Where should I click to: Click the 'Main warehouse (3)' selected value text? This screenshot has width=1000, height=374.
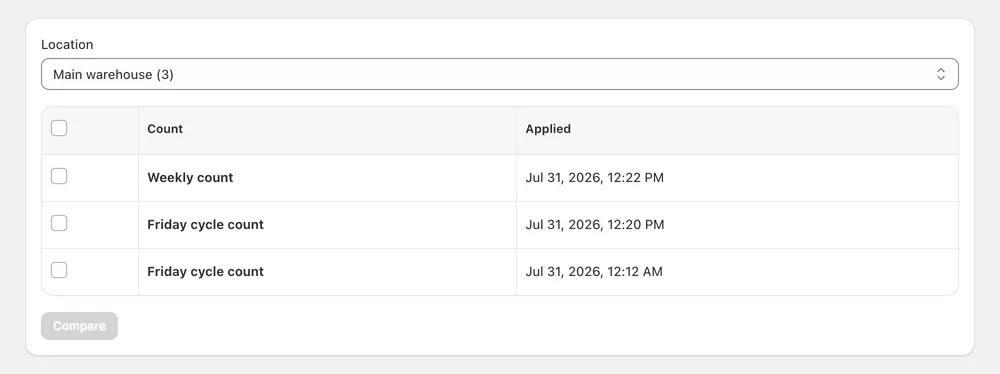[x=114, y=75]
